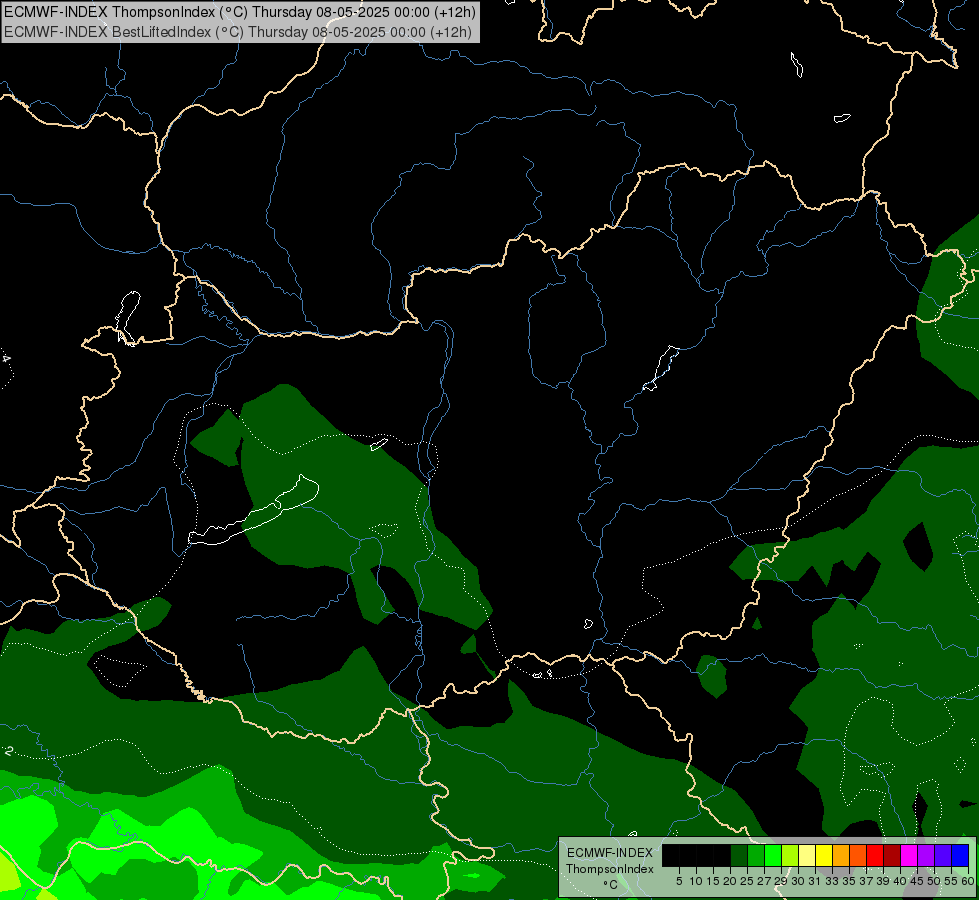This screenshot has width=979, height=900.
Task: Select the dark green 20–25 legend swatch
Action: coord(739,855)
